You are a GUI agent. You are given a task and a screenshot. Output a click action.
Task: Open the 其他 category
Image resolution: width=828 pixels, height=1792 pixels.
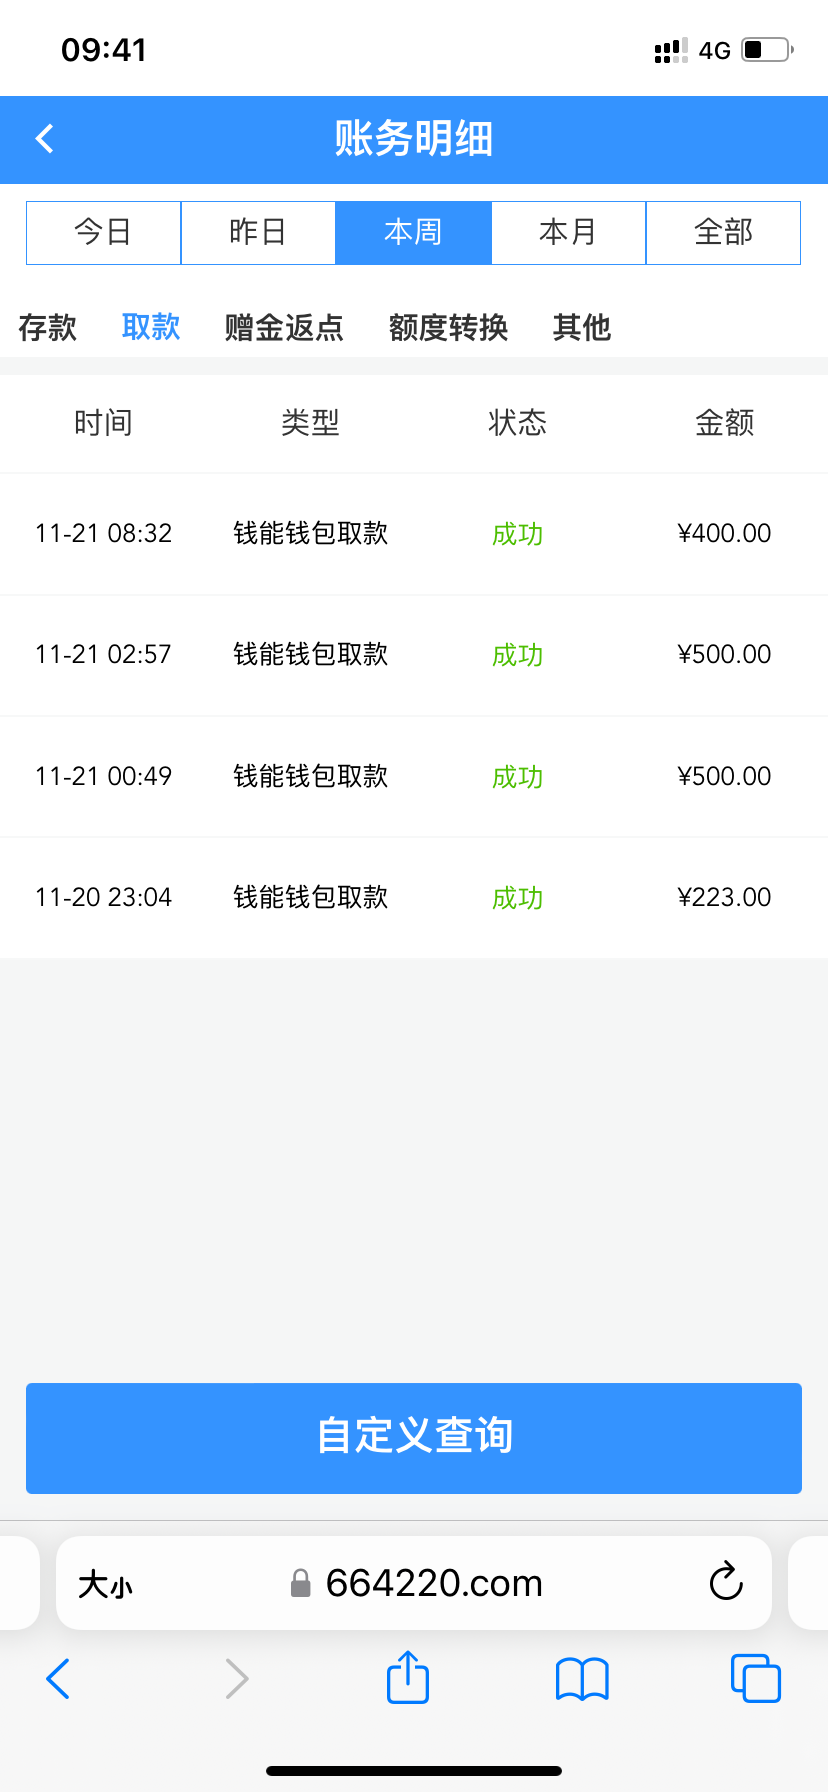581,327
